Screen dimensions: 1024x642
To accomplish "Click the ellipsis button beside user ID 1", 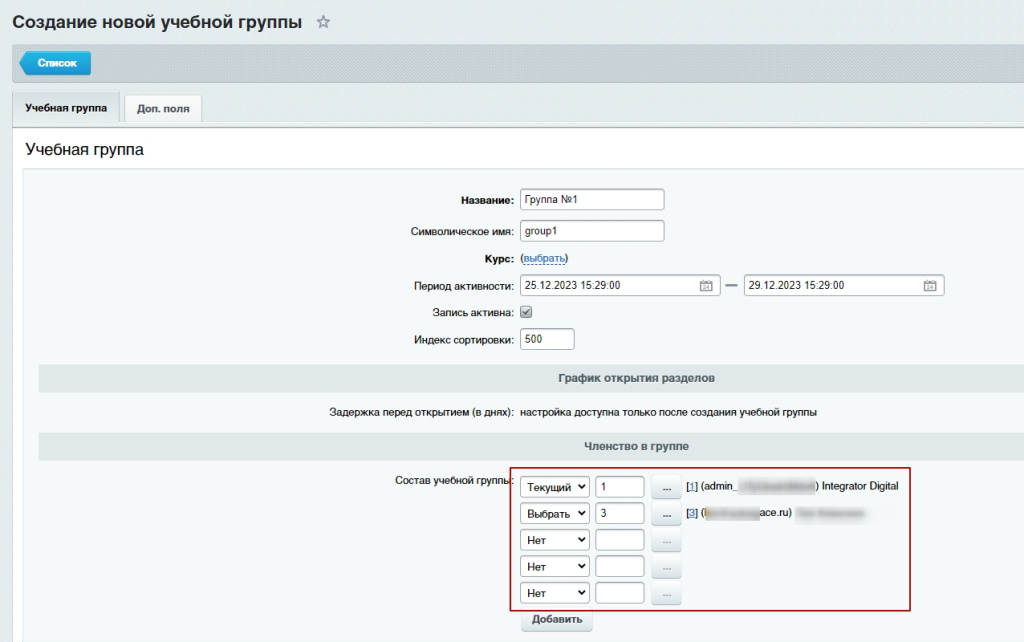I will (x=666, y=487).
